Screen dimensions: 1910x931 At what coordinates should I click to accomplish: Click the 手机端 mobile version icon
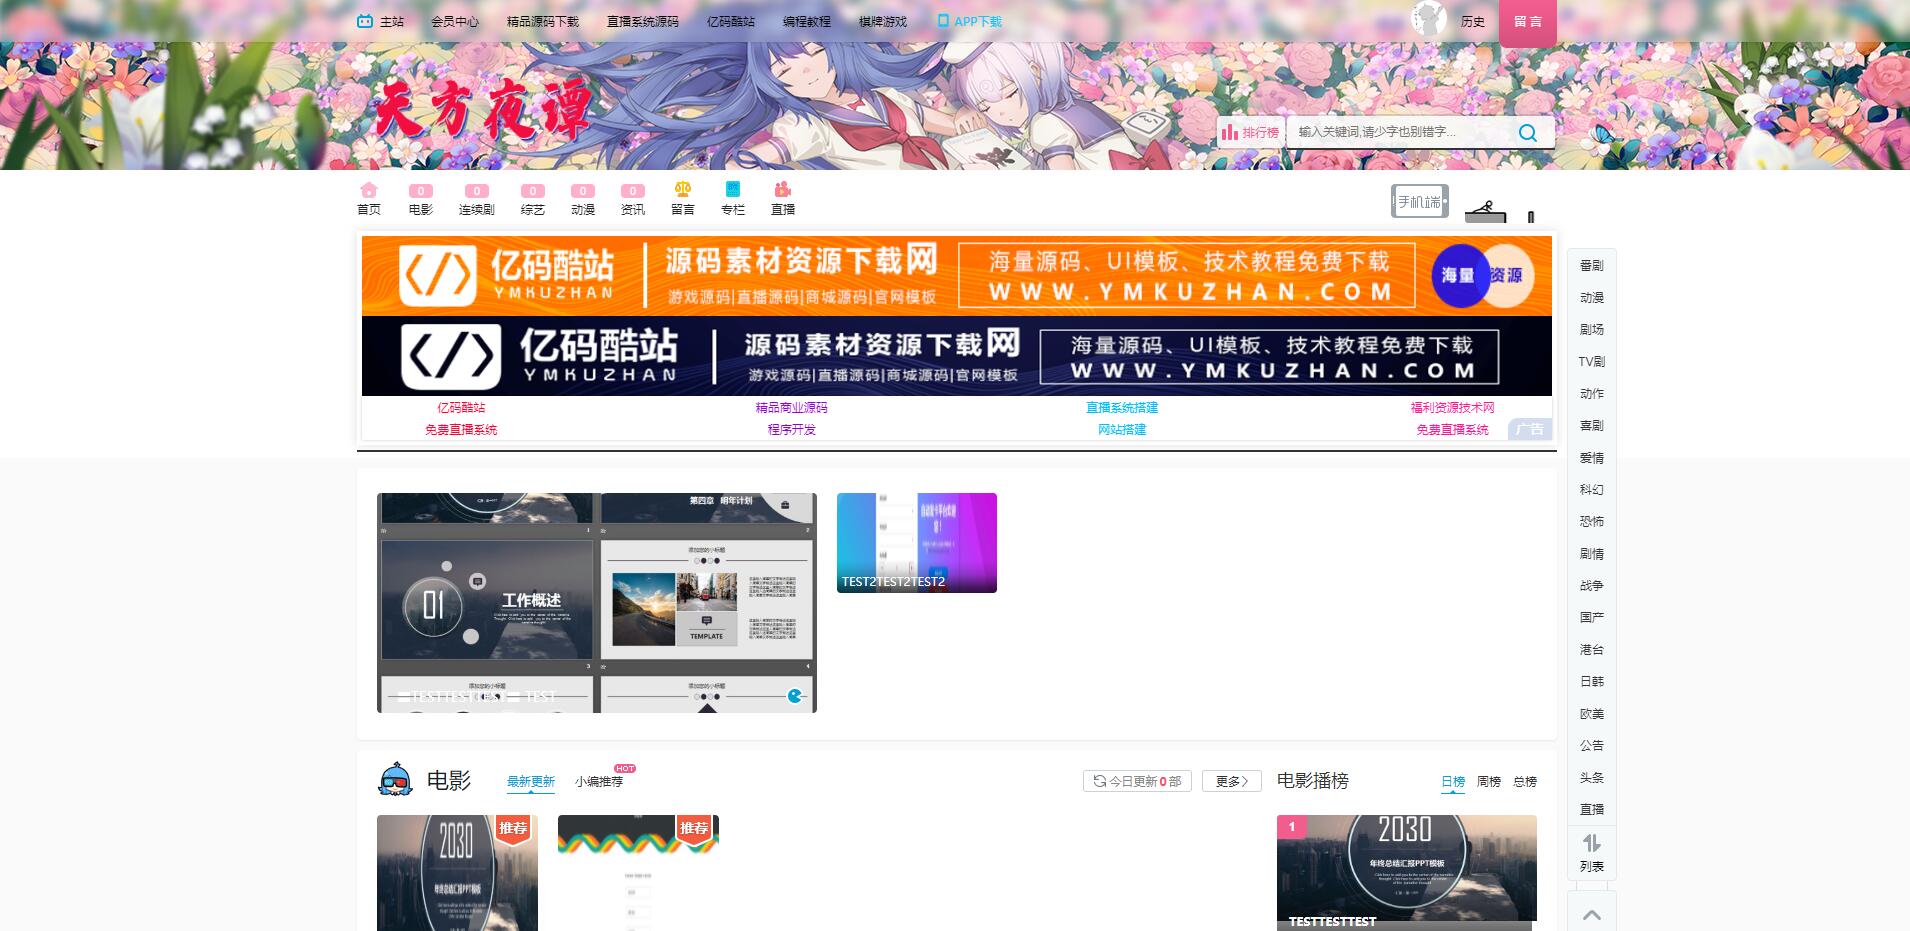(x=1419, y=202)
